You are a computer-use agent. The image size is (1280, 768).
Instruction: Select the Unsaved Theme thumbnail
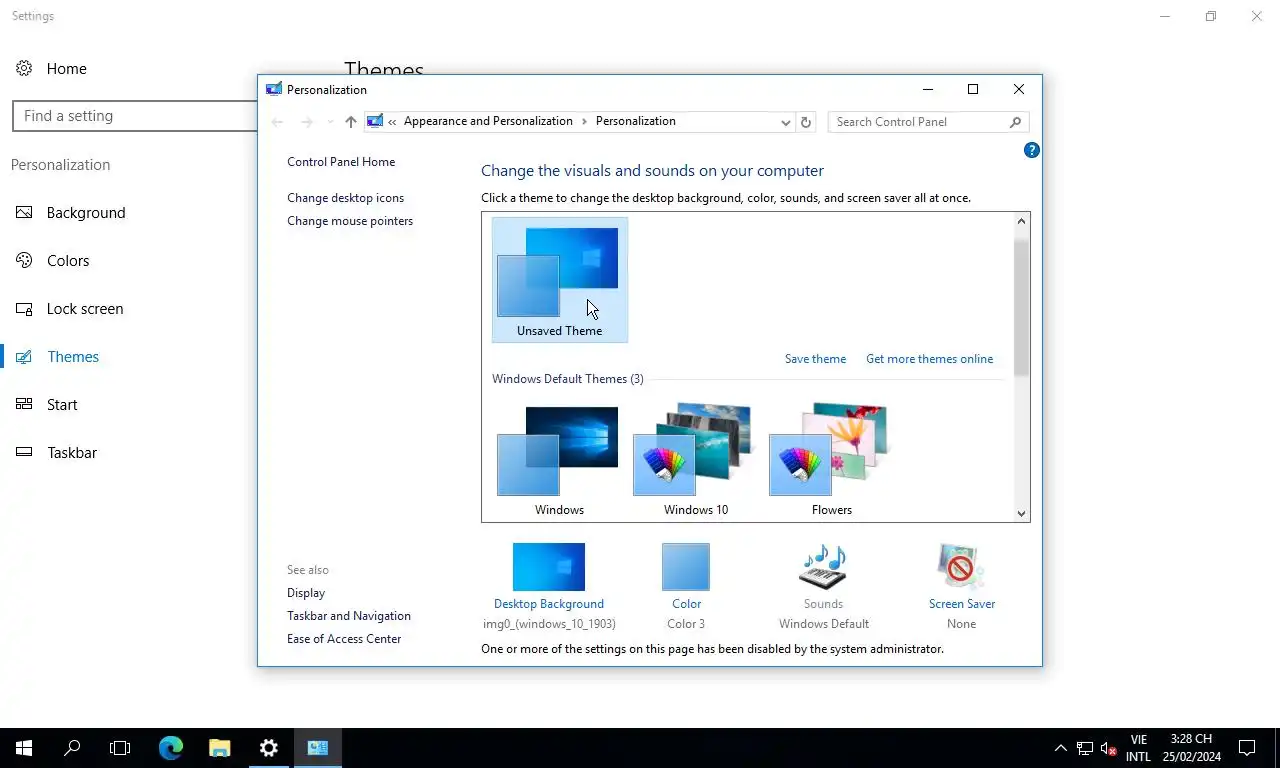[x=560, y=280]
